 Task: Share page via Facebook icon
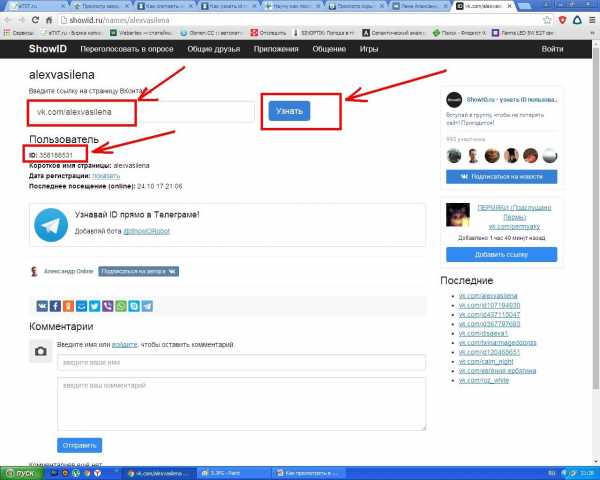[55, 306]
